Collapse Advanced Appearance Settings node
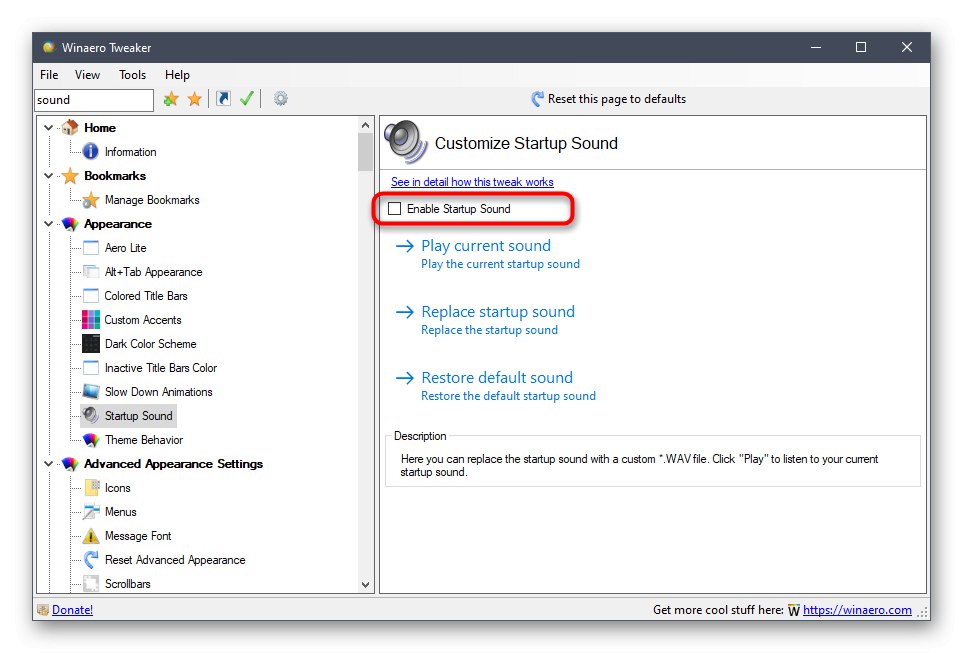This screenshot has width=963, height=653. pyautogui.click(x=49, y=464)
